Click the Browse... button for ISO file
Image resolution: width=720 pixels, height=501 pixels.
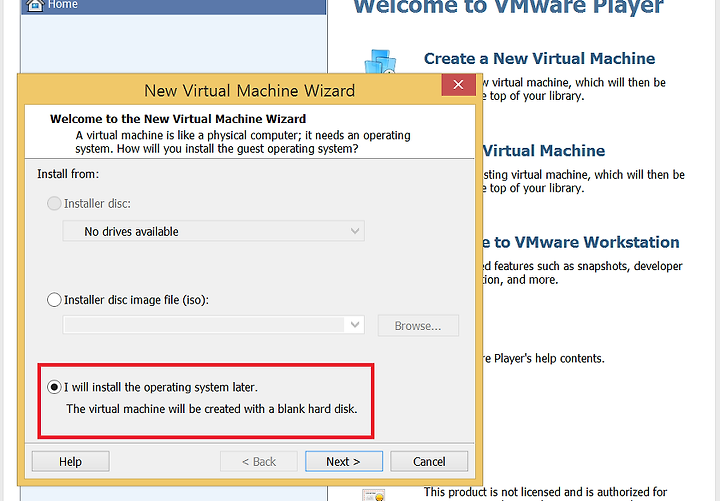(418, 326)
